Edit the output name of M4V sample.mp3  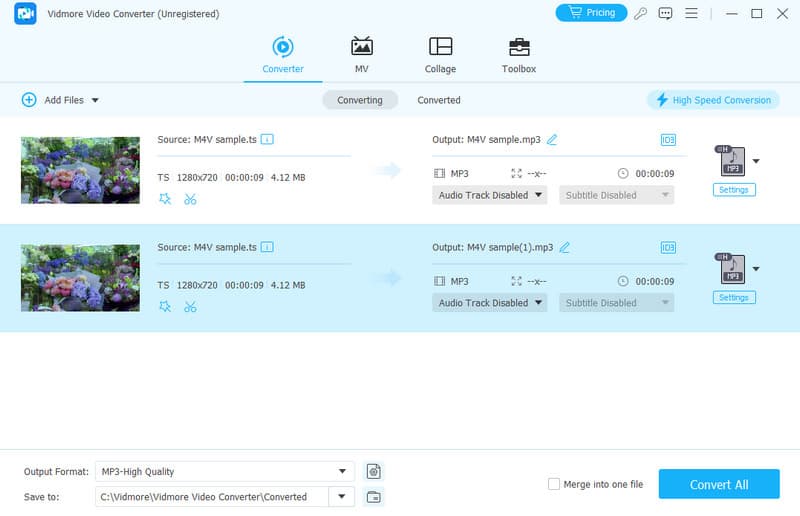pos(552,140)
